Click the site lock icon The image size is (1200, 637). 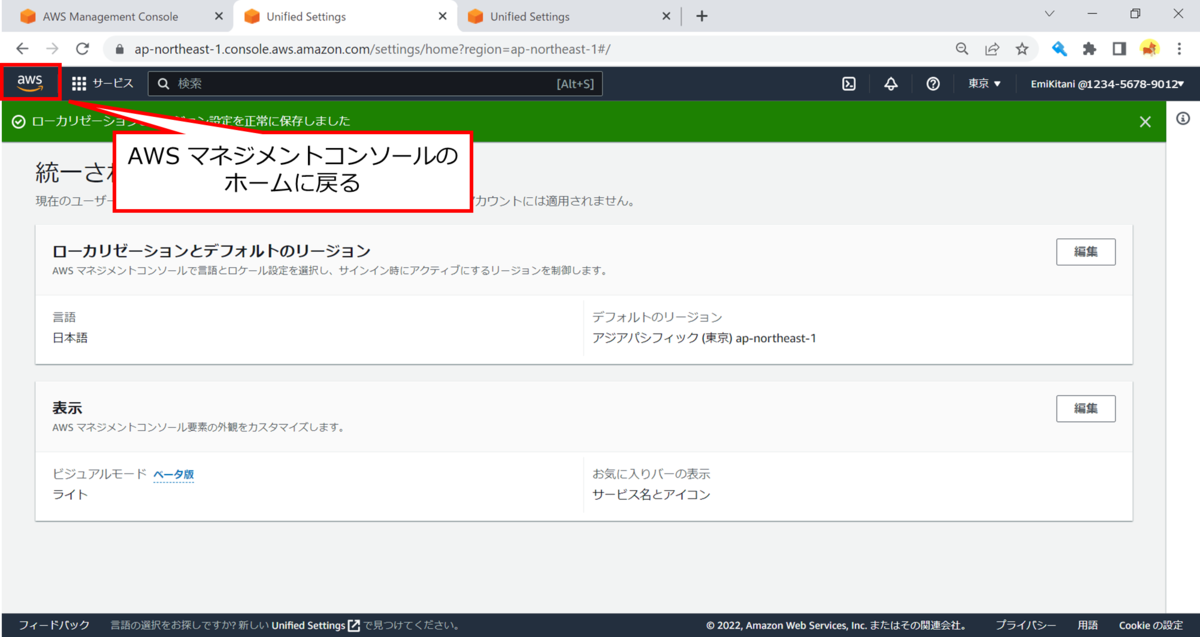point(120,48)
